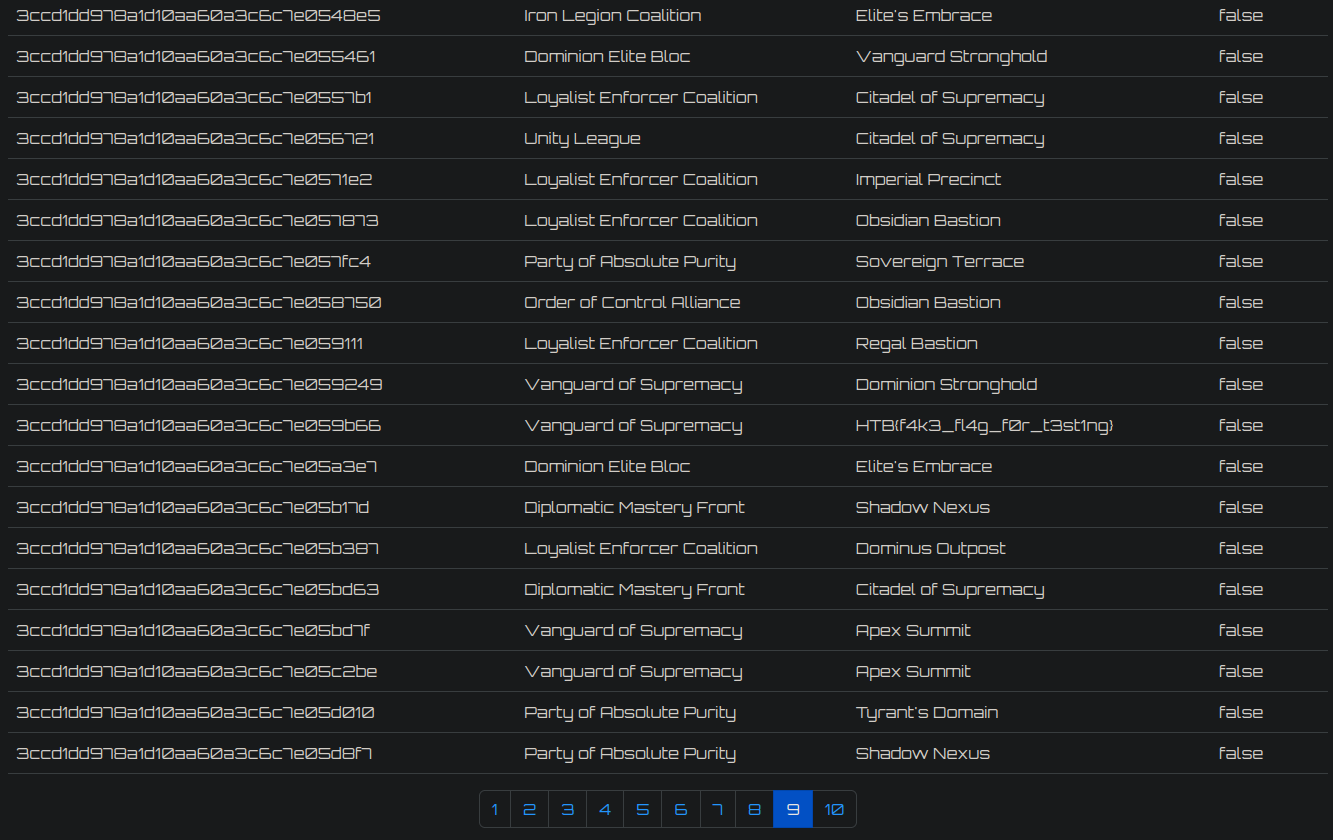The image size is (1333, 840).
Task: Click the active page 9 button
Action: [793, 809]
